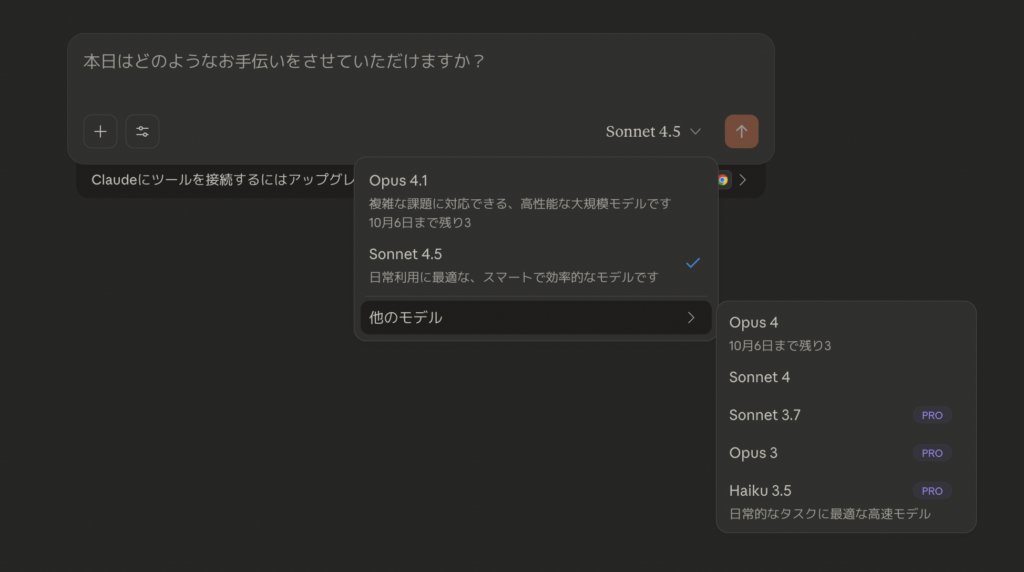Select the Haiku 3.5 fast model
The image size is (1024, 572).
[760, 491]
